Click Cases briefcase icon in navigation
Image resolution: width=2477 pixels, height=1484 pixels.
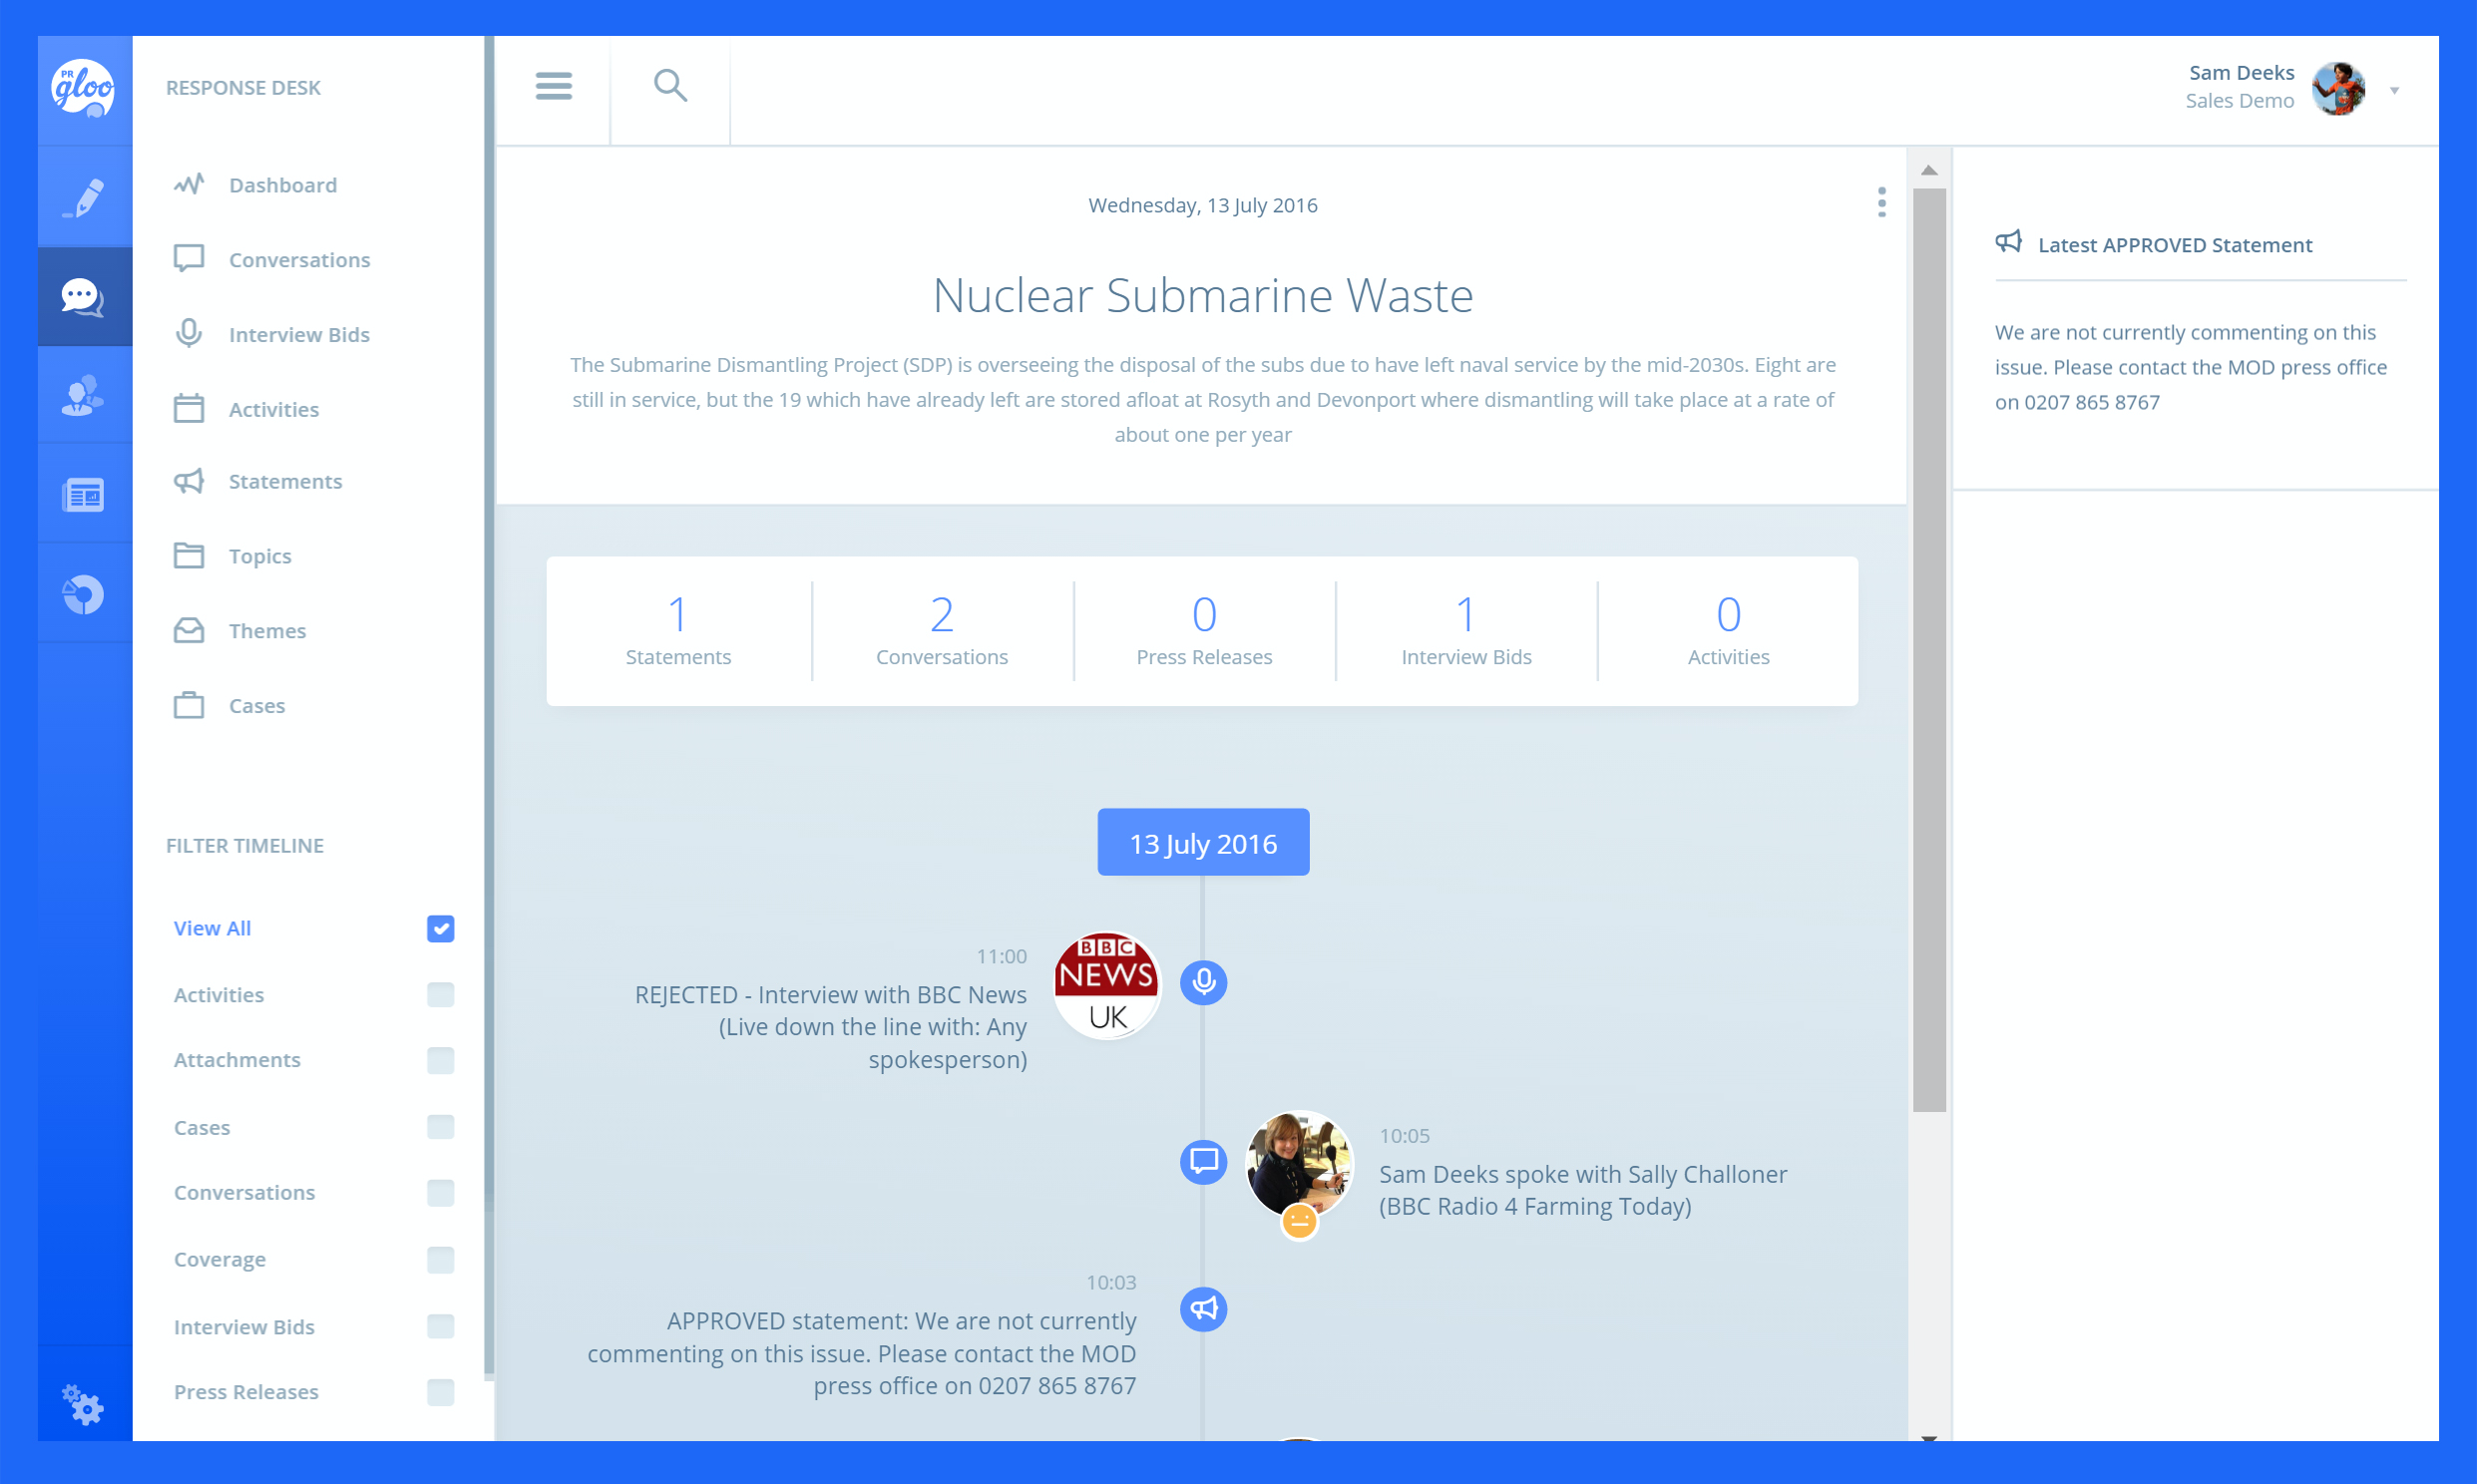coord(189,705)
